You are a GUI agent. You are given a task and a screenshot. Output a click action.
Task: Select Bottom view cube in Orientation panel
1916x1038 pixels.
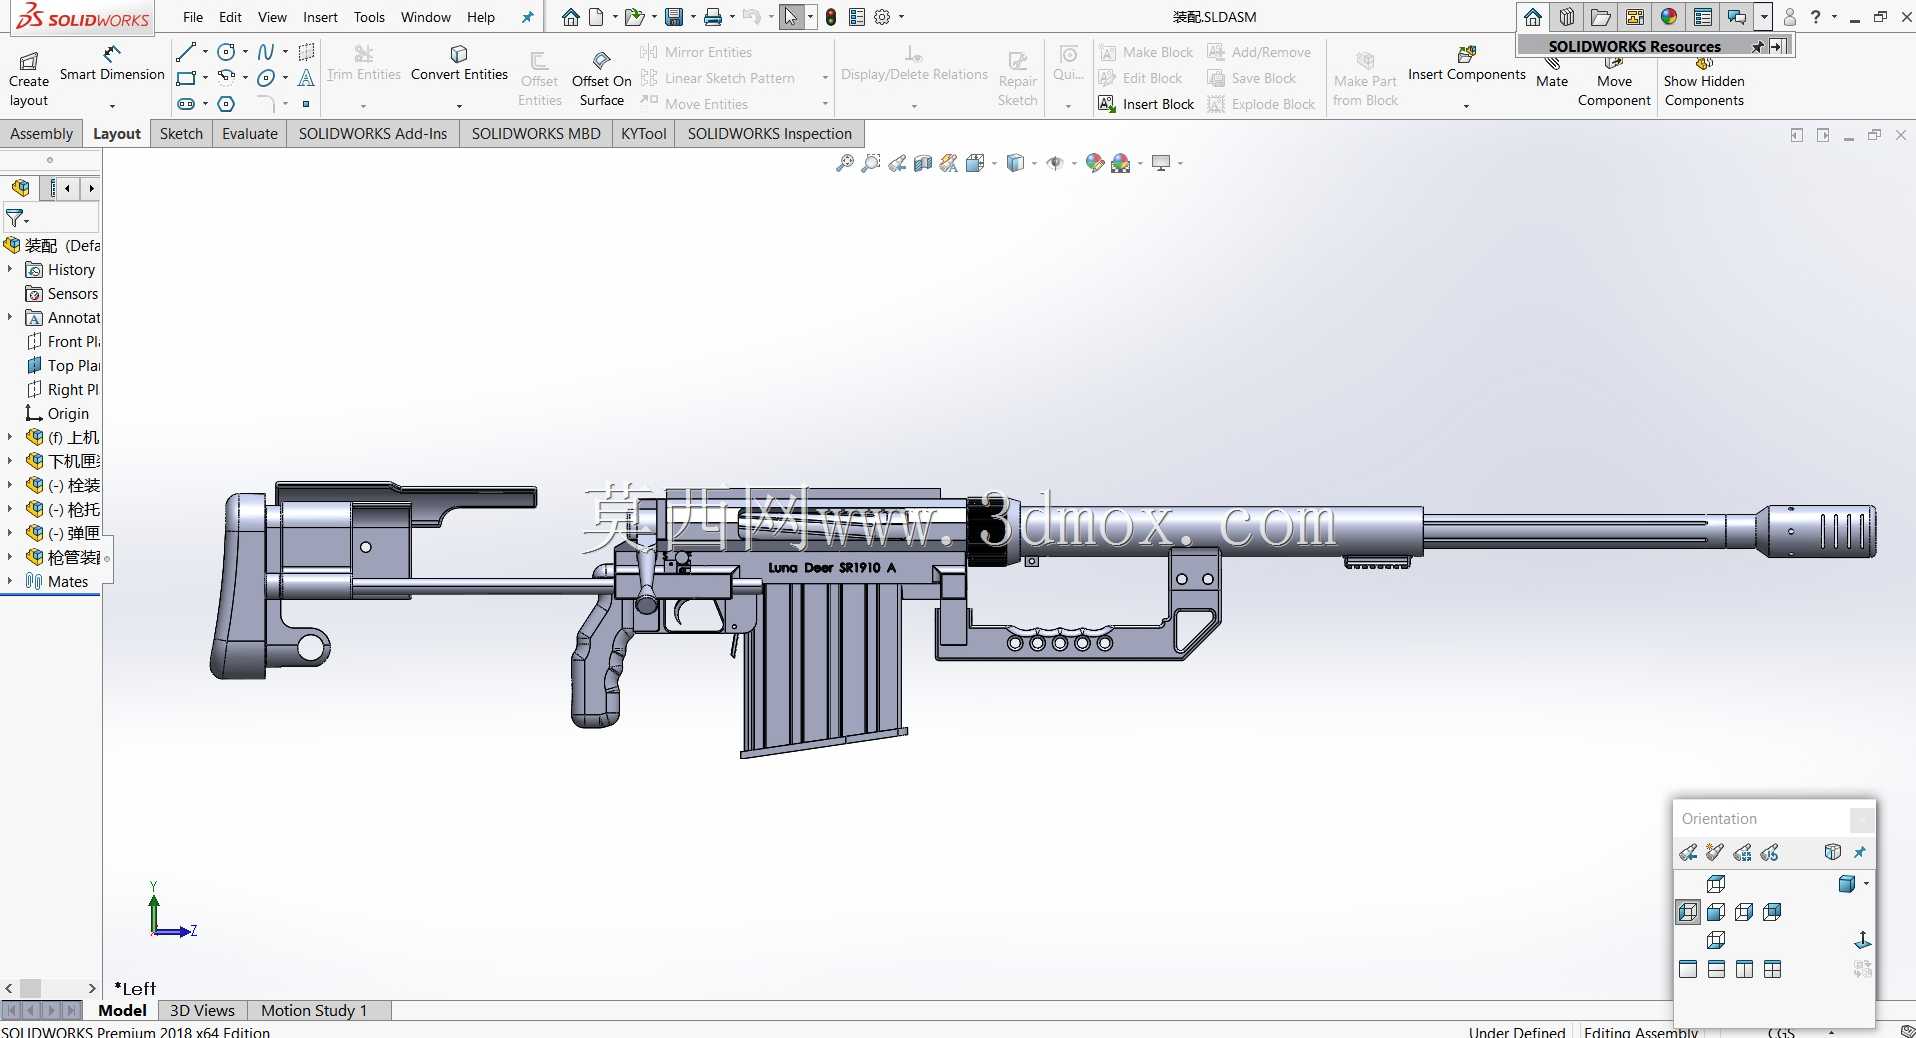1716,940
